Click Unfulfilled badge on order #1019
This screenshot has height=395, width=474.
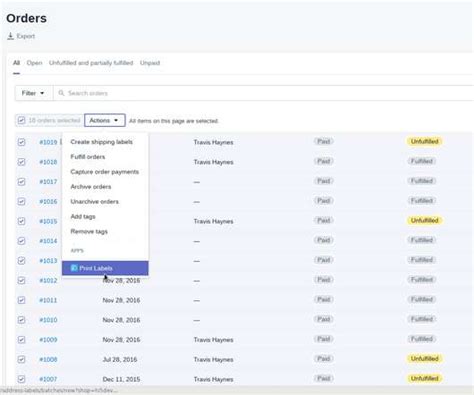424,141
